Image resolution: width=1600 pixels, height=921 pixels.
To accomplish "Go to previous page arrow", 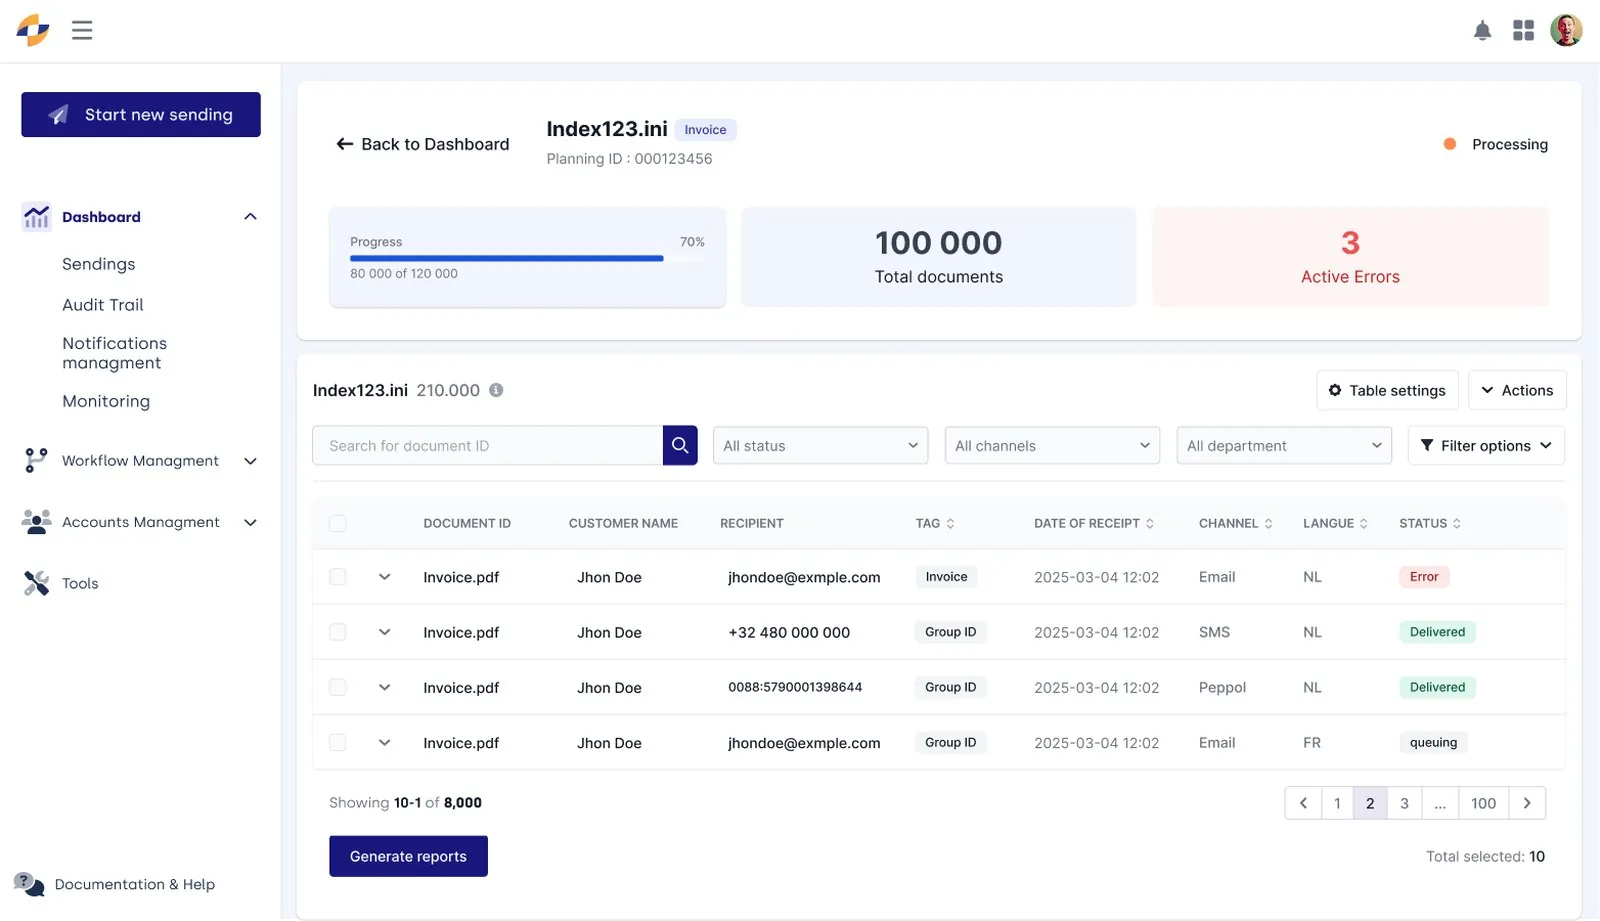I will [x=1303, y=803].
